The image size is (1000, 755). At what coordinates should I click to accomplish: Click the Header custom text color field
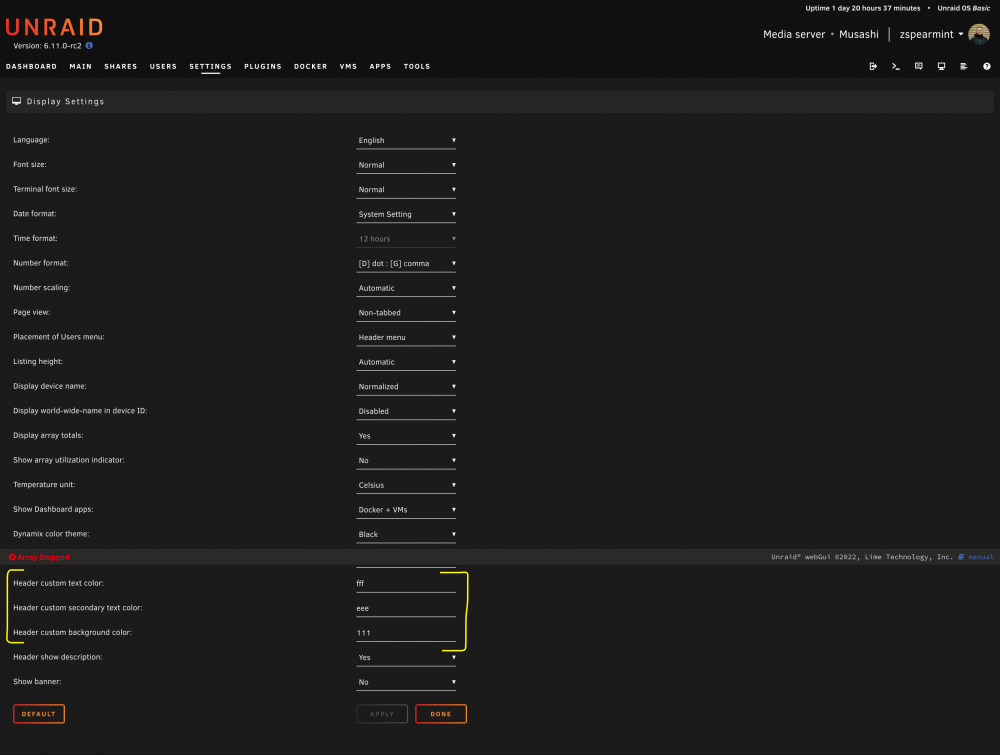pos(406,583)
